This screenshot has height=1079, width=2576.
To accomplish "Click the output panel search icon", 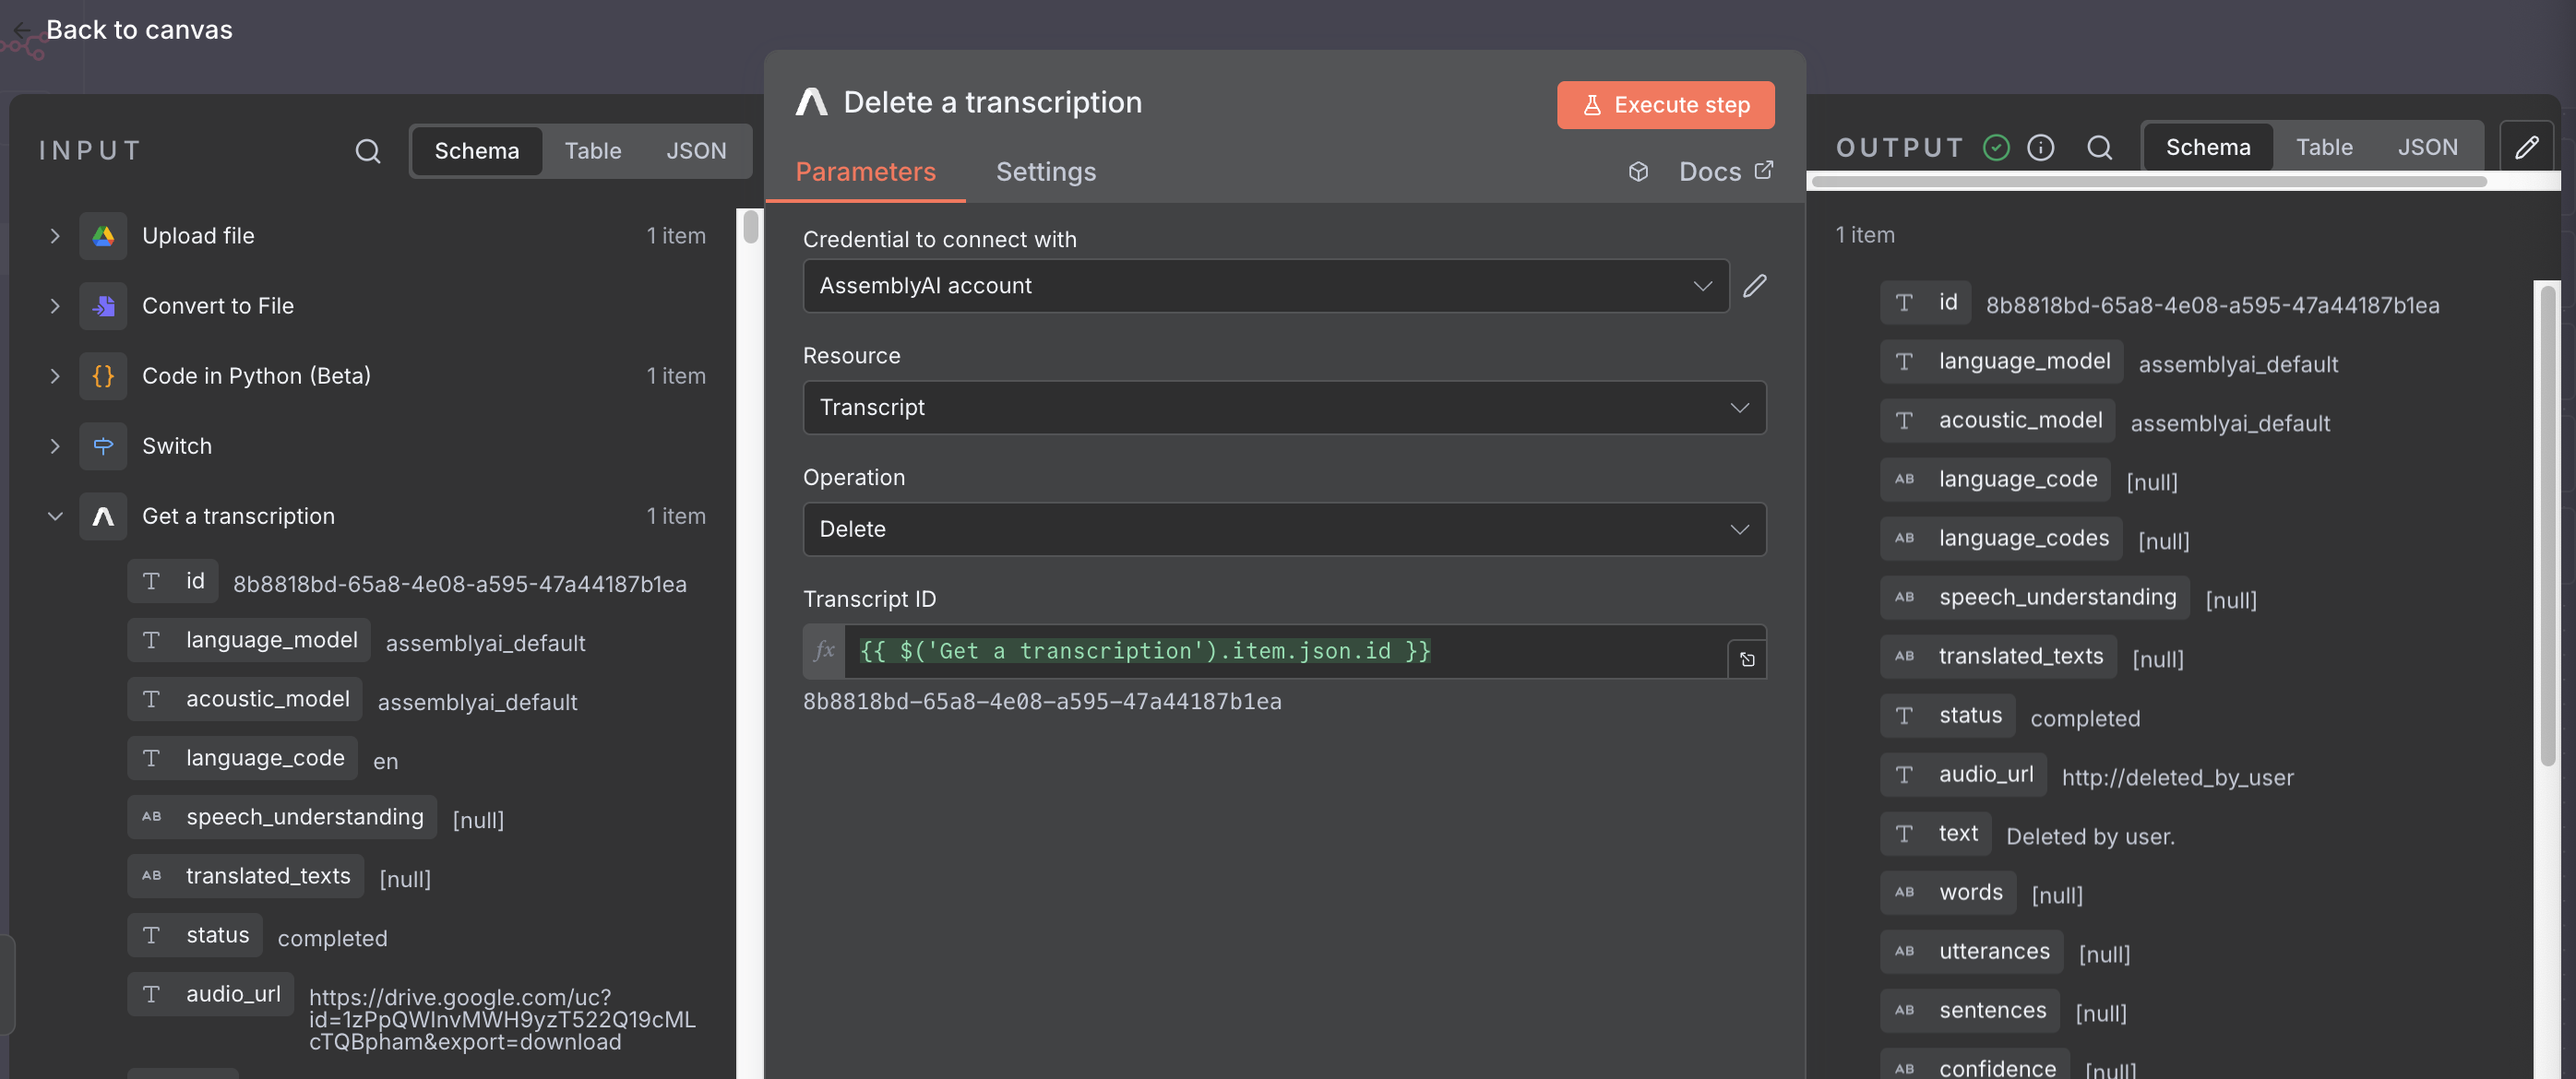I will tap(2099, 148).
